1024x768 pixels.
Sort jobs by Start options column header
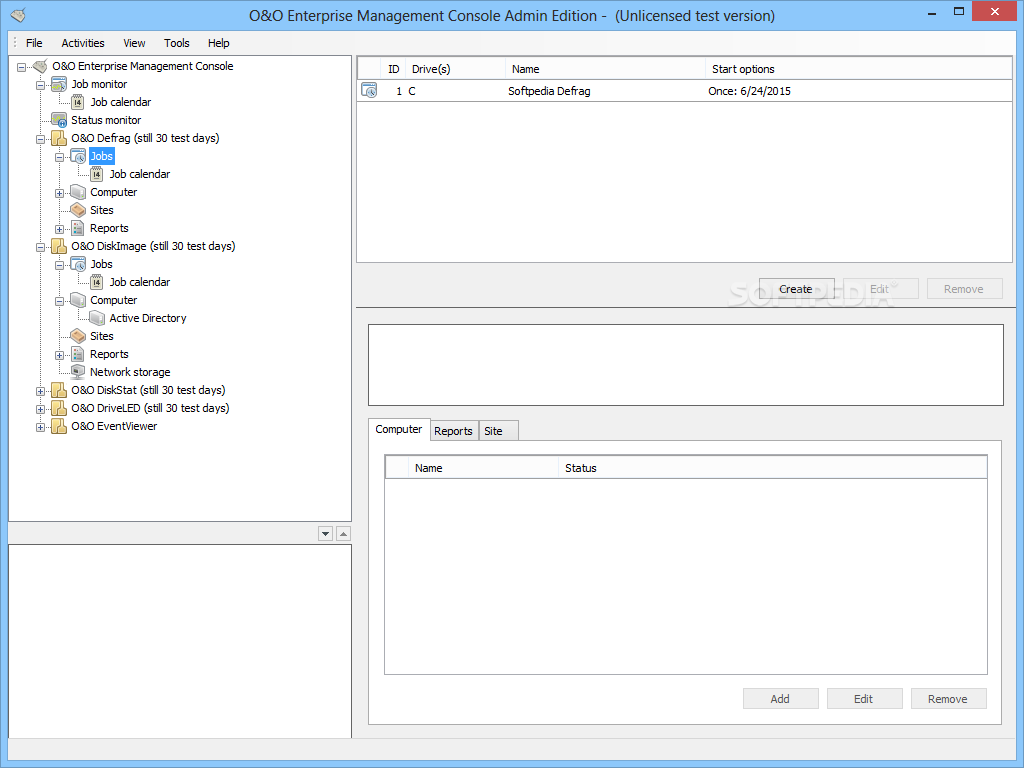coord(857,69)
